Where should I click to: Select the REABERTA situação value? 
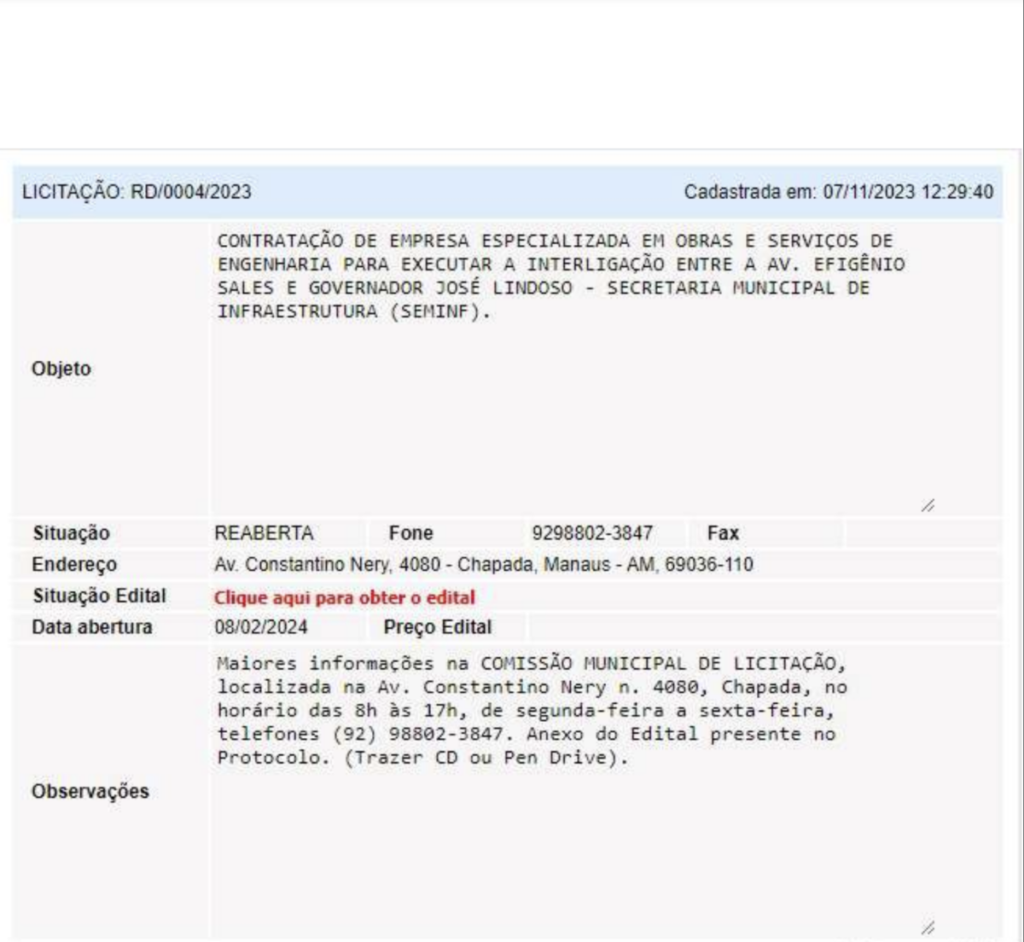pyautogui.click(x=264, y=533)
